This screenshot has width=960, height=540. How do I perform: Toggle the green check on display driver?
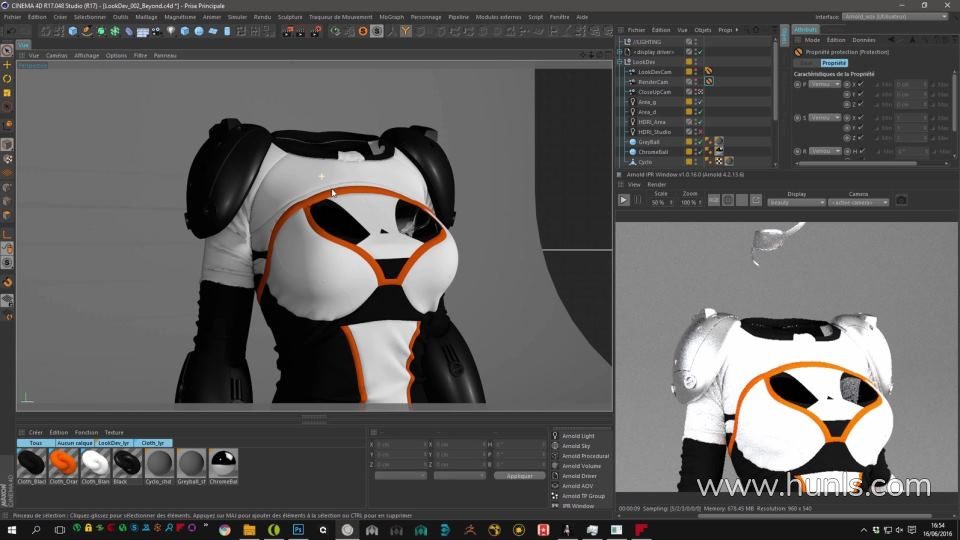pyautogui.click(x=700, y=52)
